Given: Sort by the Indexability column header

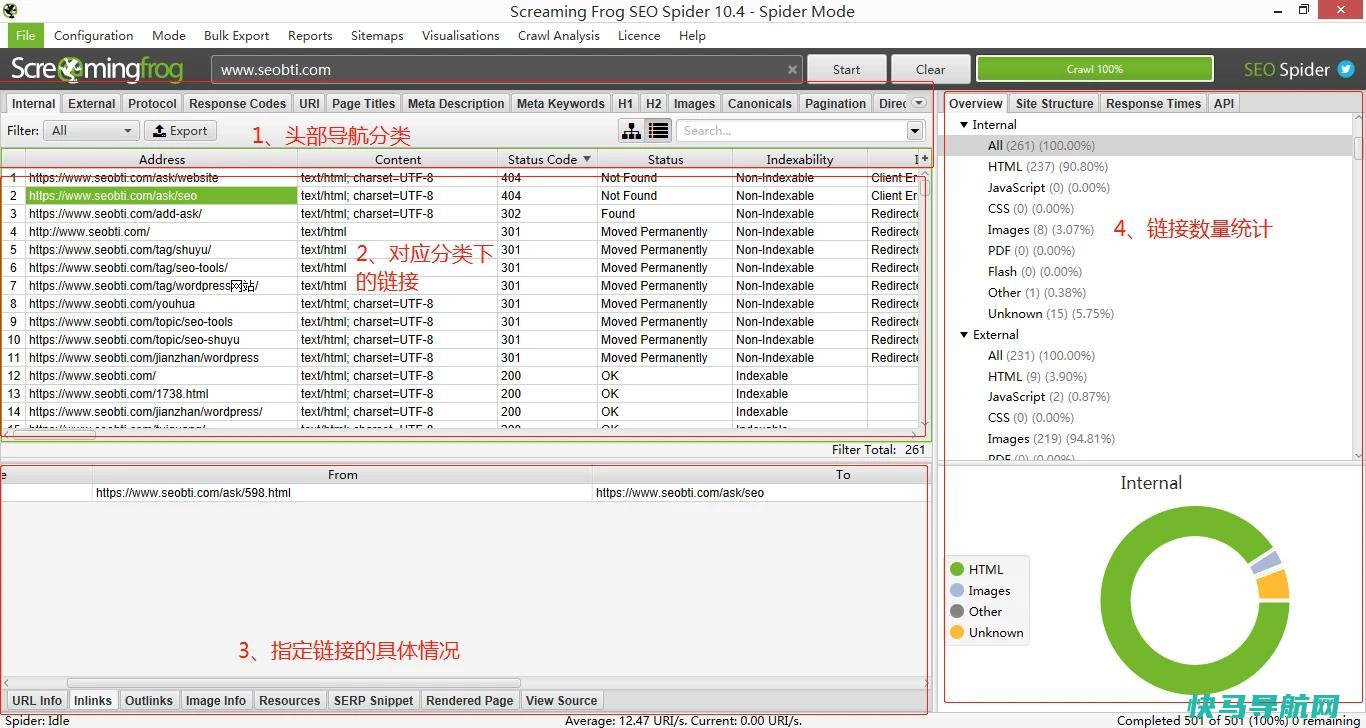Looking at the screenshot, I should click(800, 159).
